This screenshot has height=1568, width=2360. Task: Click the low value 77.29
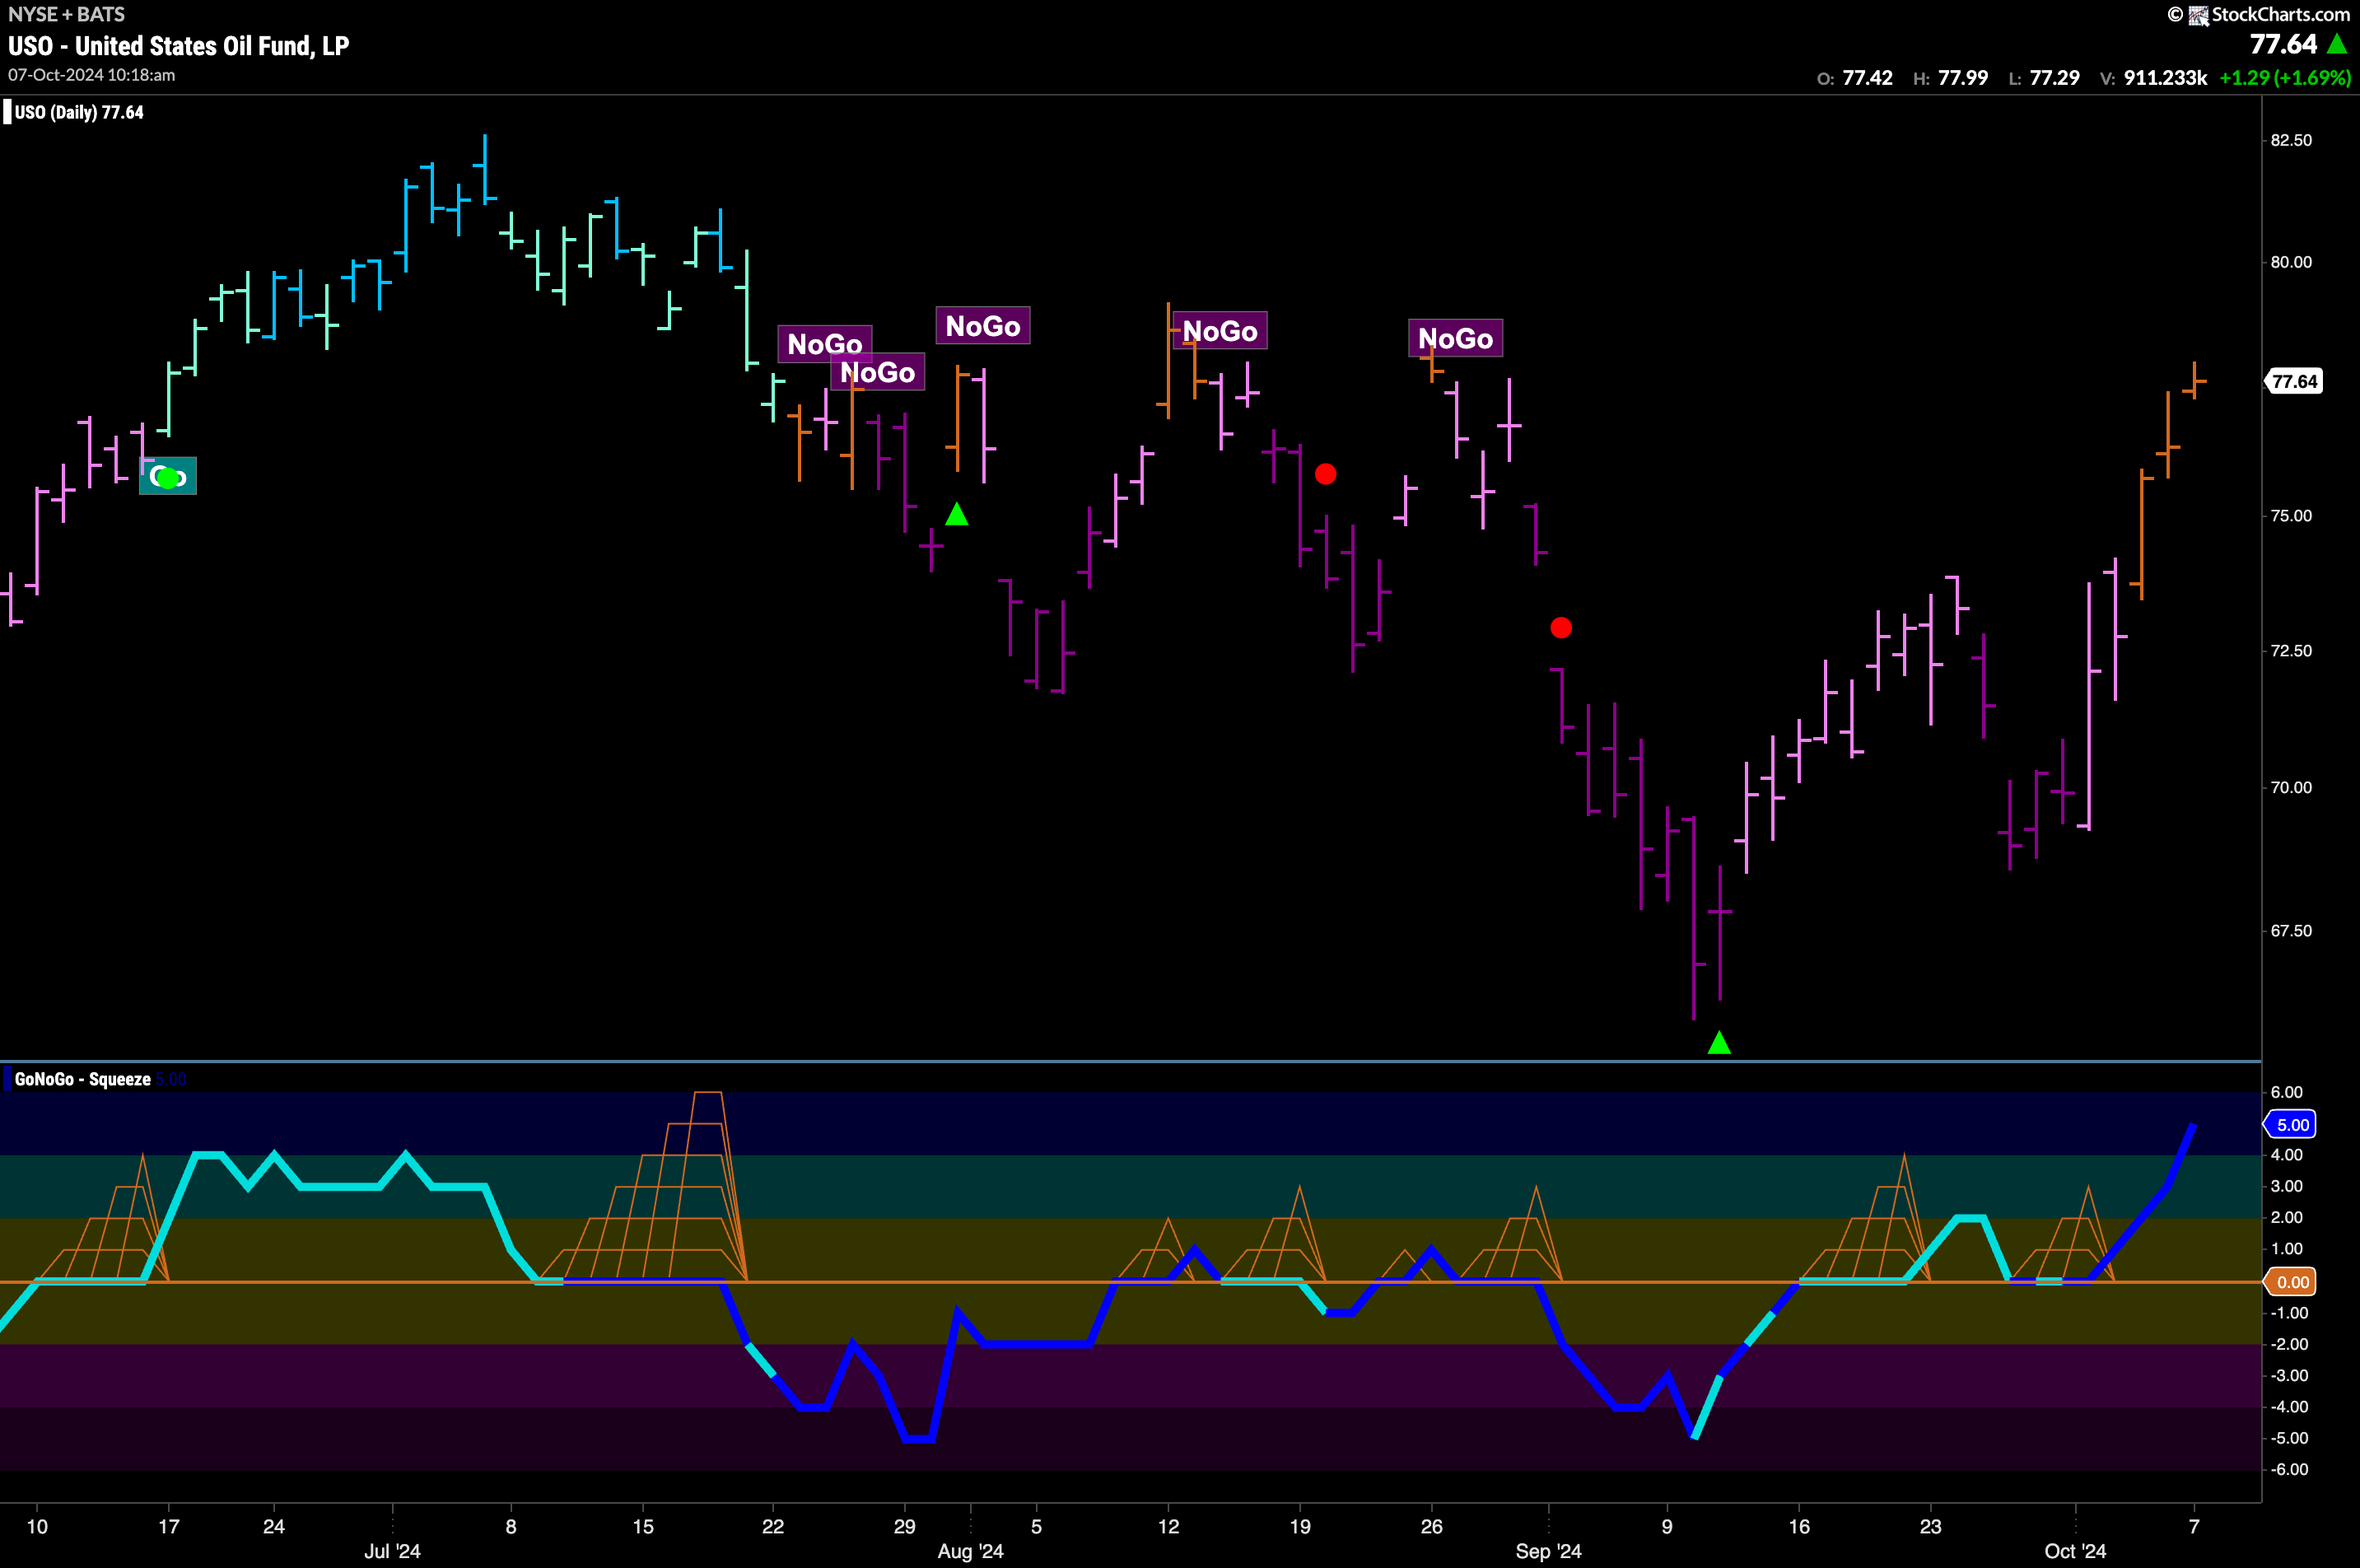pyautogui.click(x=2055, y=78)
